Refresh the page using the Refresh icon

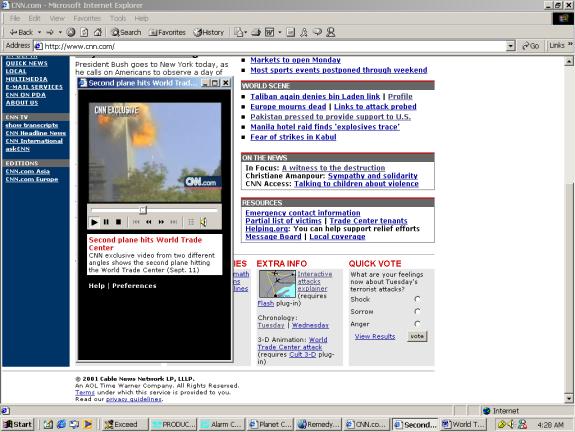84,32
